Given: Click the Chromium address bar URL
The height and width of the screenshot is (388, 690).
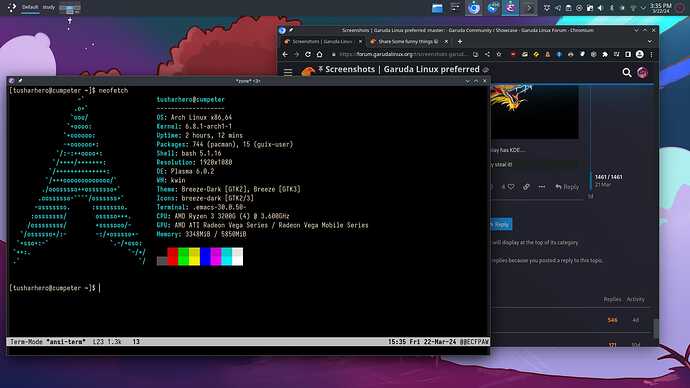Looking at the screenshot, I should tap(402, 55).
